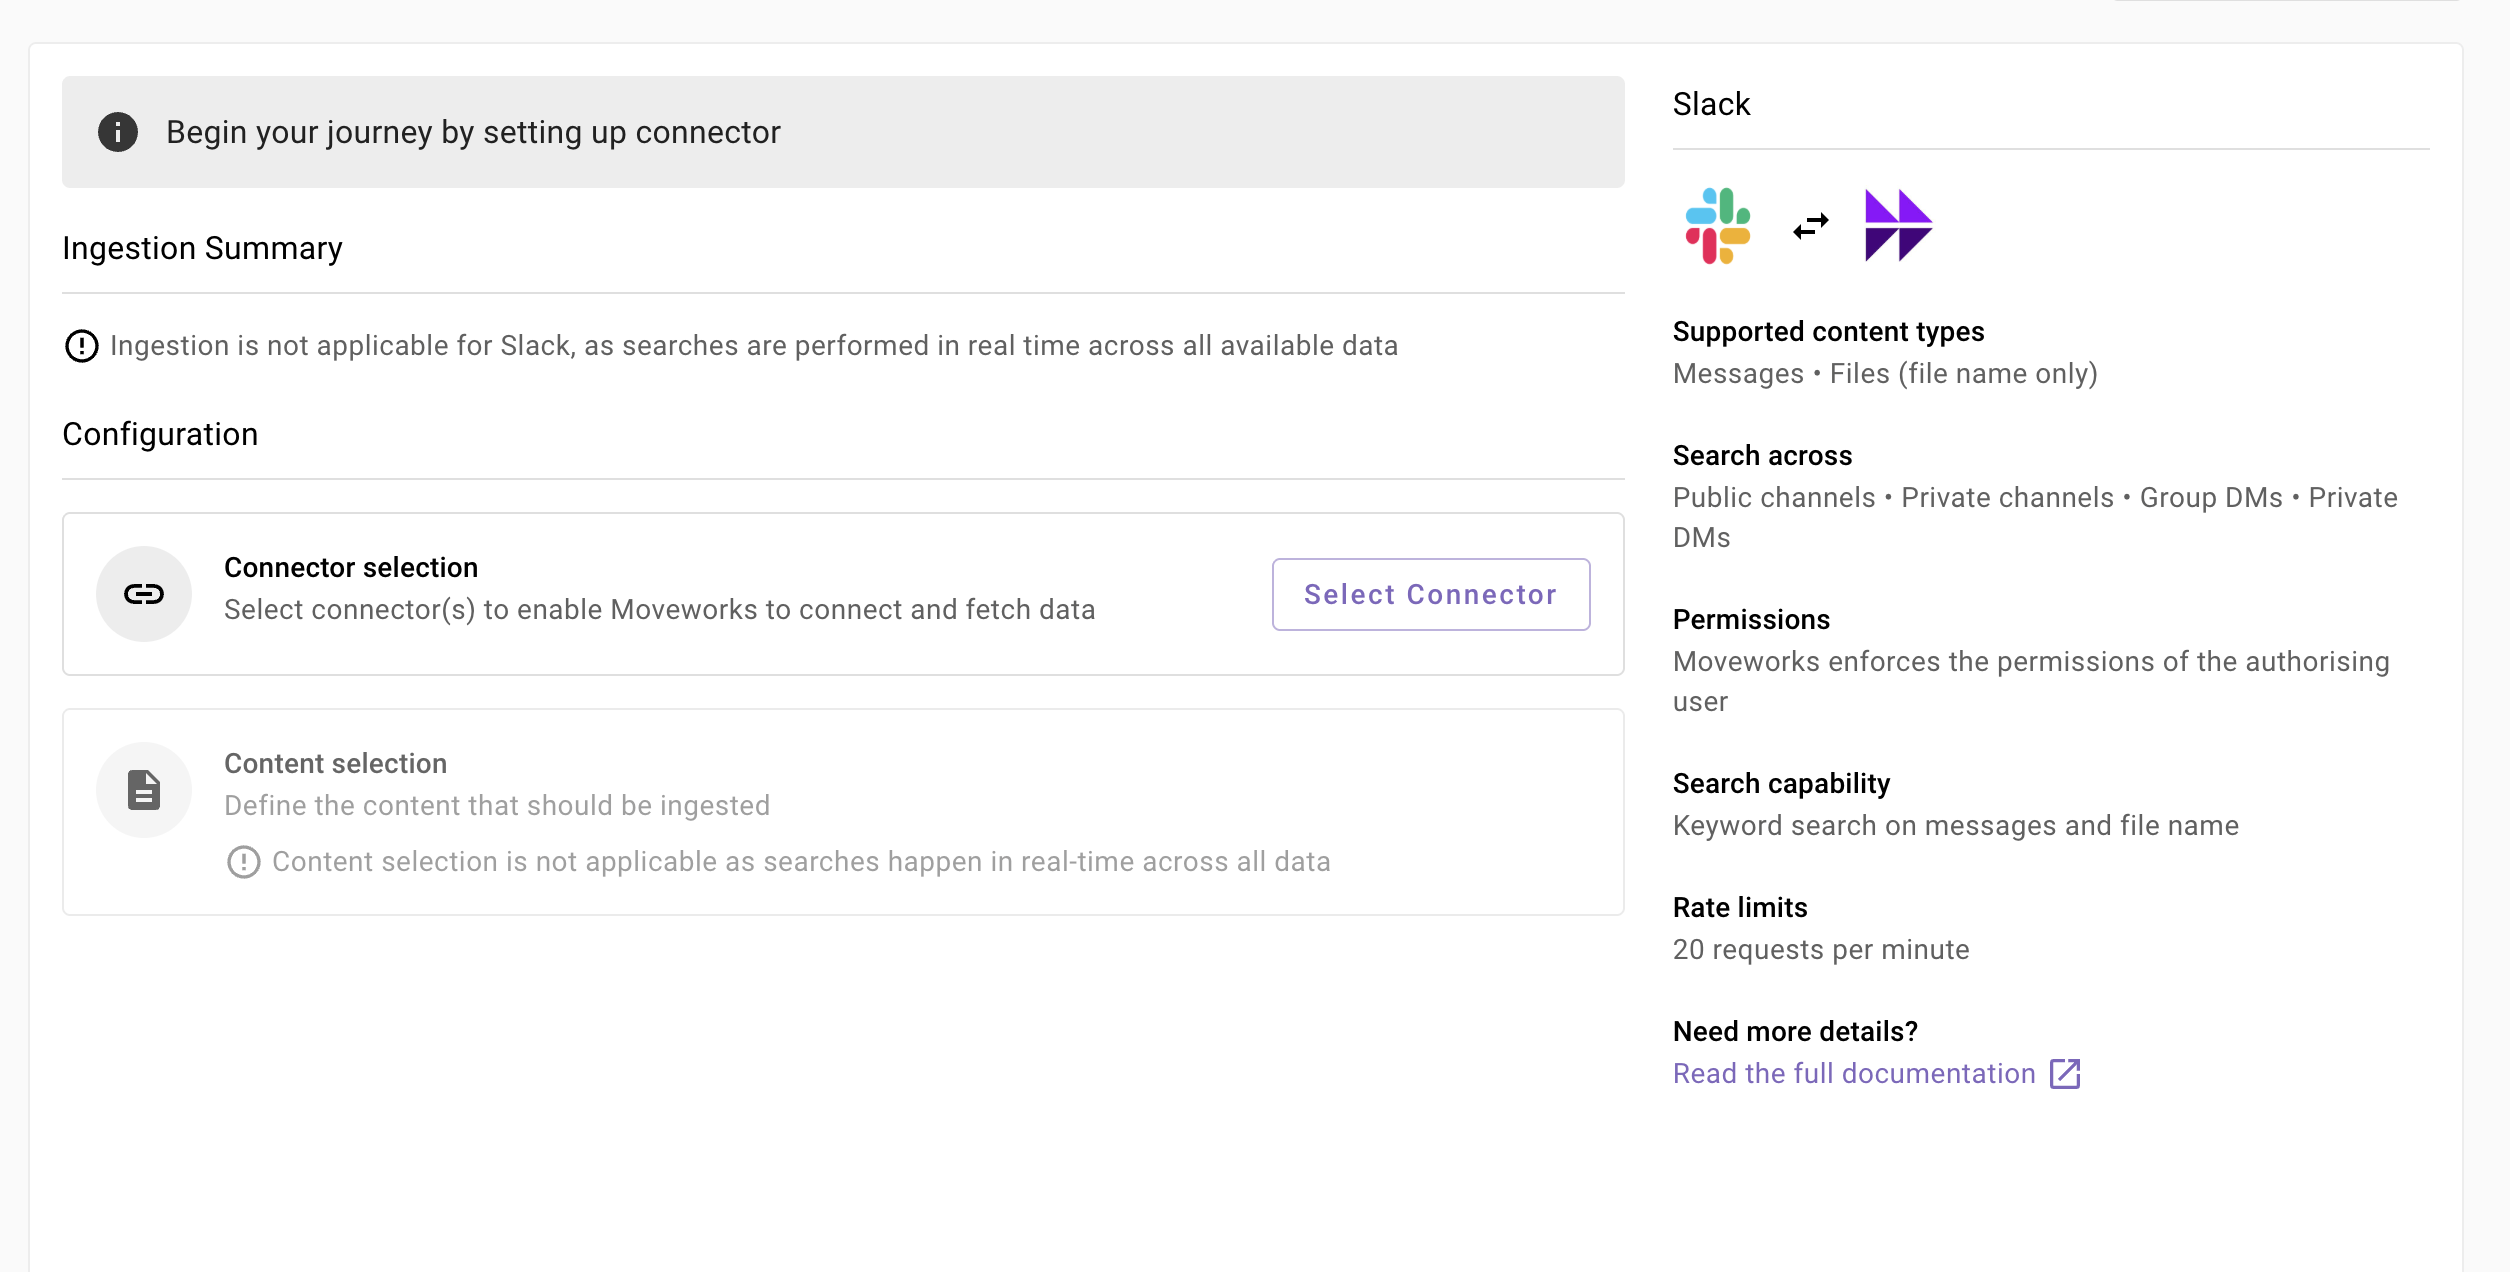Viewport: 2510px width, 1272px height.
Task: Select the Content selection title
Action: click(335, 764)
